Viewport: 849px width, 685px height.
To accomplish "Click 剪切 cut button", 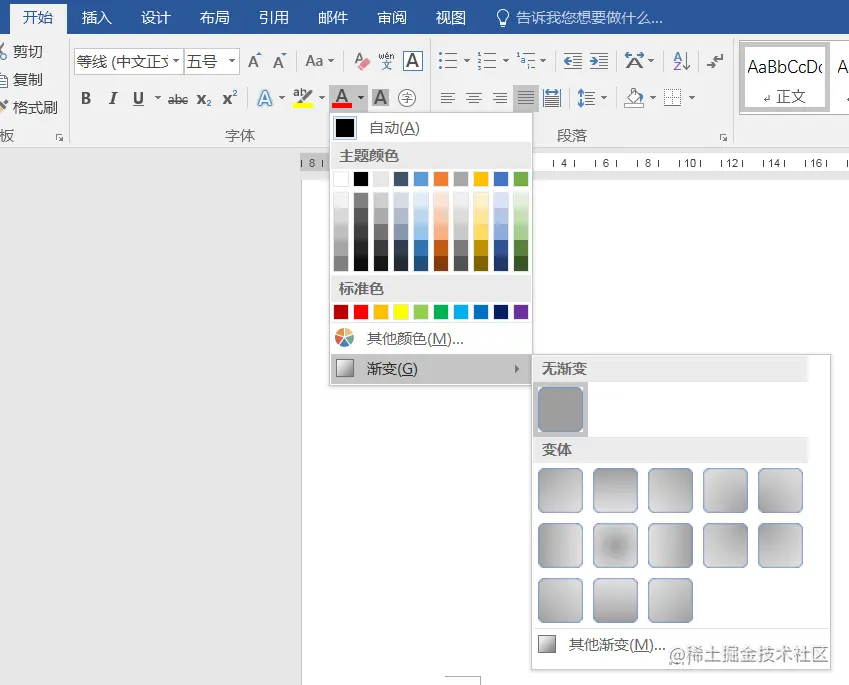I will tap(22, 51).
